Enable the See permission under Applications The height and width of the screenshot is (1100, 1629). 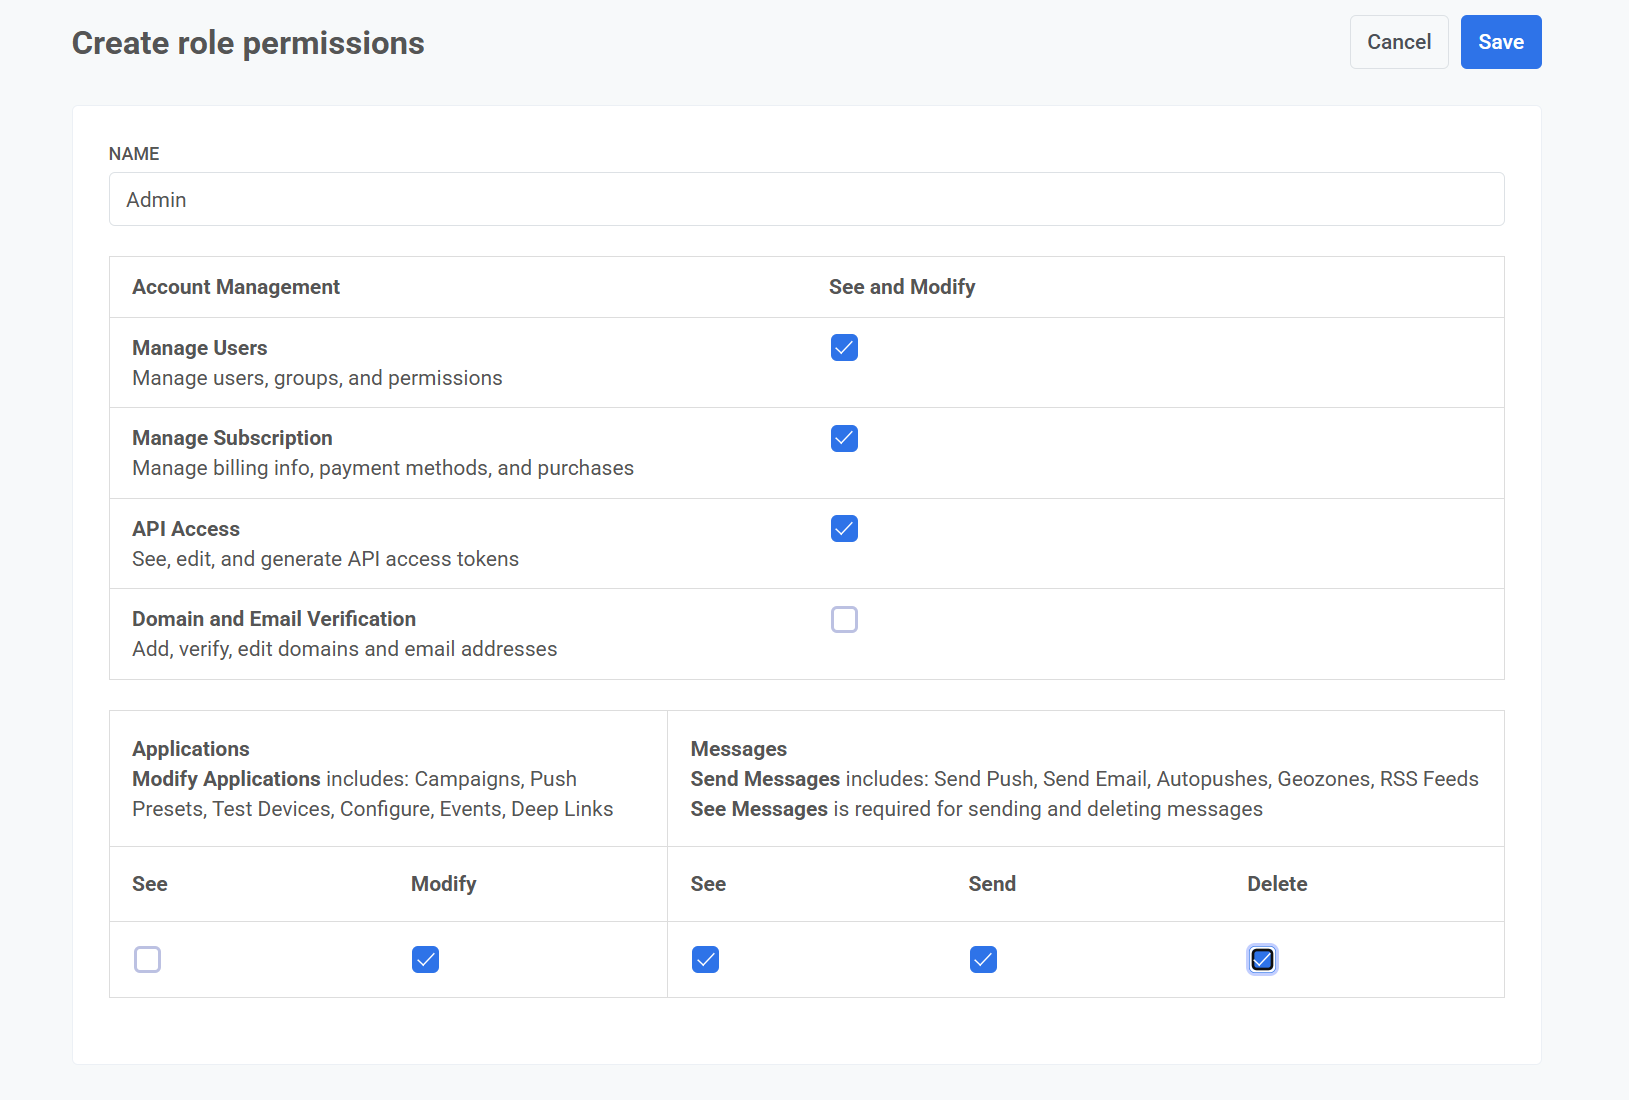click(x=147, y=959)
